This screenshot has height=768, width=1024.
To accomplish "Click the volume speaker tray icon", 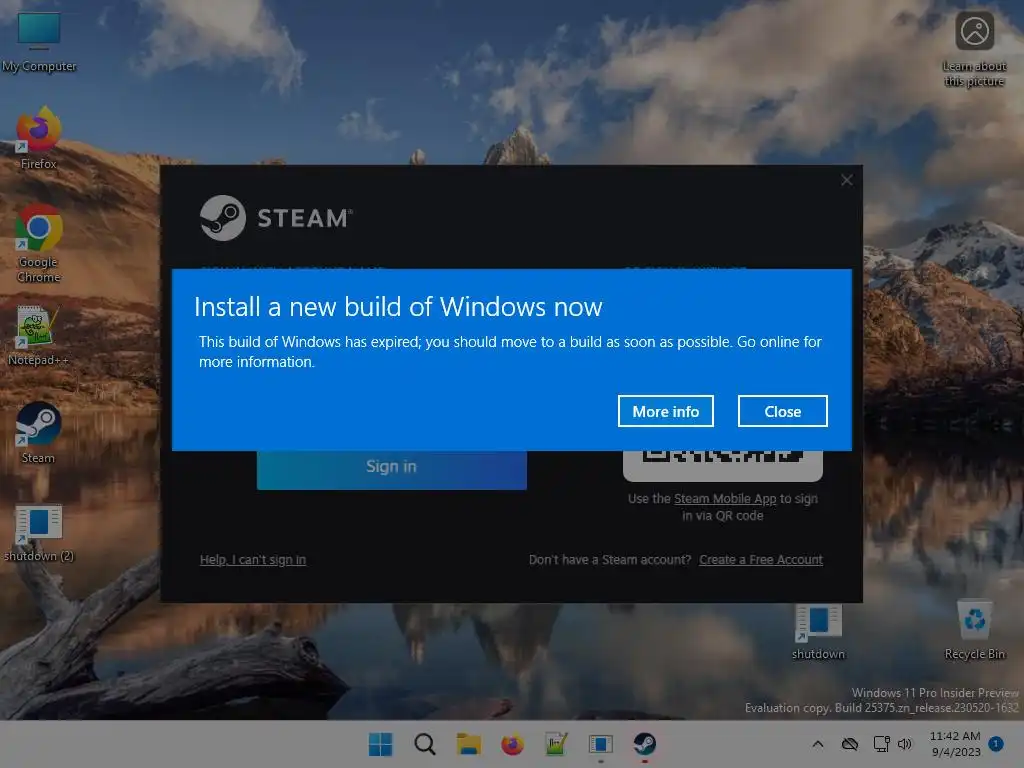I will tap(904, 744).
